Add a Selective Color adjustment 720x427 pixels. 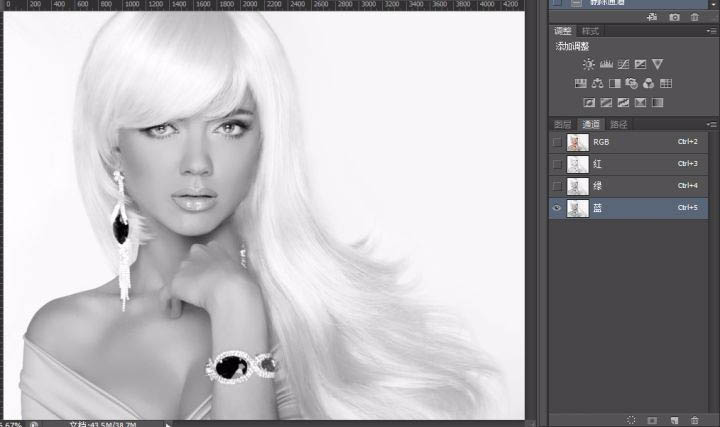tap(640, 102)
